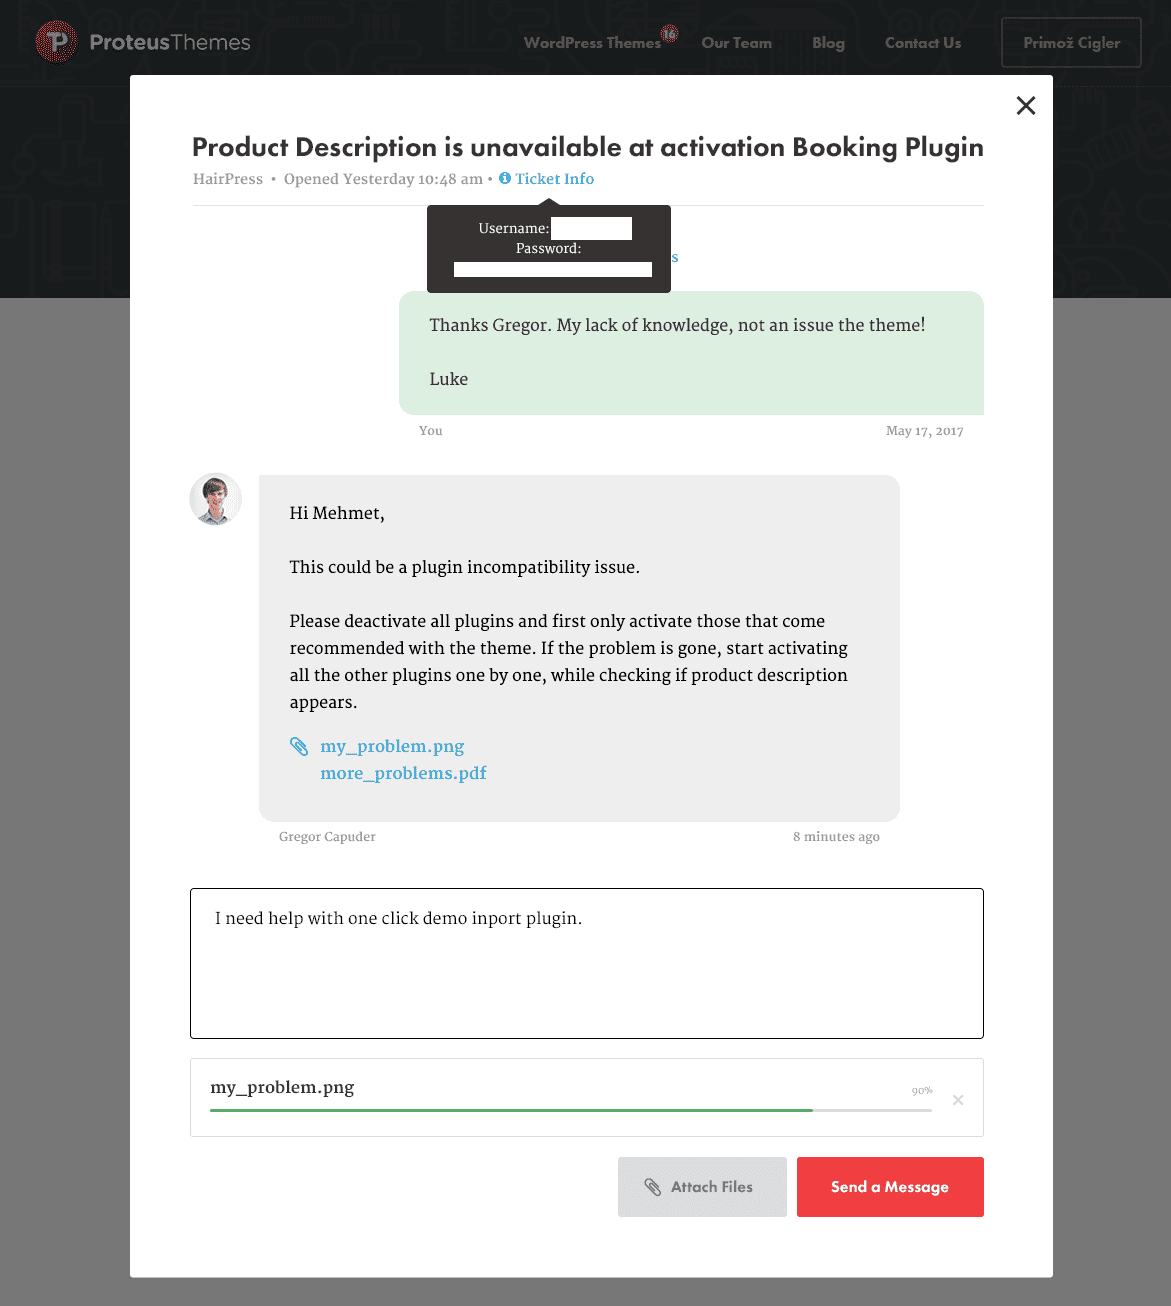The height and width of the screenshot is (1306, 1171).
Task: Remove the uploading my_problem.png file
Action: tap(958, 1100)
